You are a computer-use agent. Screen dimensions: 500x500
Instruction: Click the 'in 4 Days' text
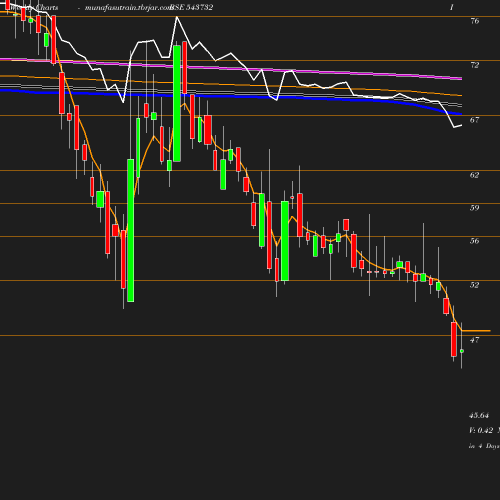(484, 446)
